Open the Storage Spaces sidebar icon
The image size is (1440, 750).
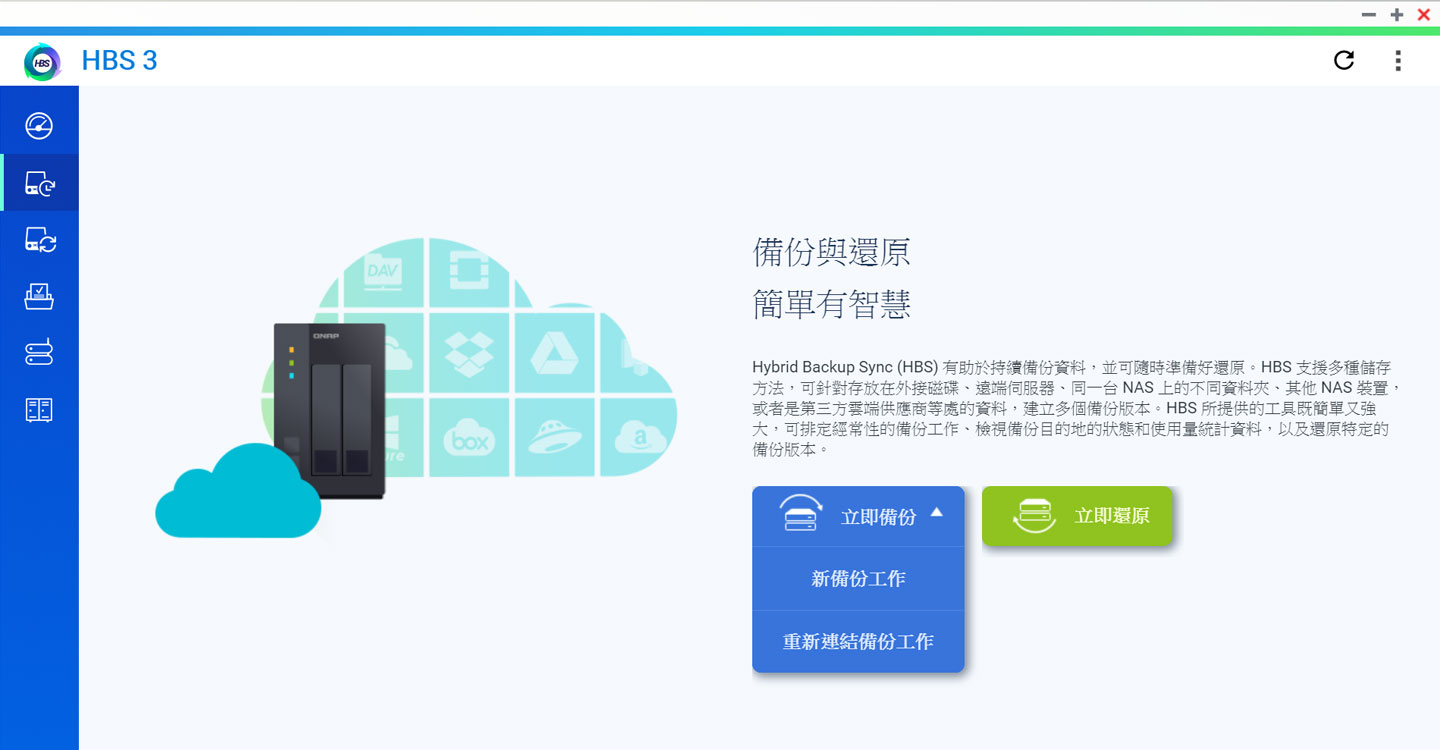point(39,353)
